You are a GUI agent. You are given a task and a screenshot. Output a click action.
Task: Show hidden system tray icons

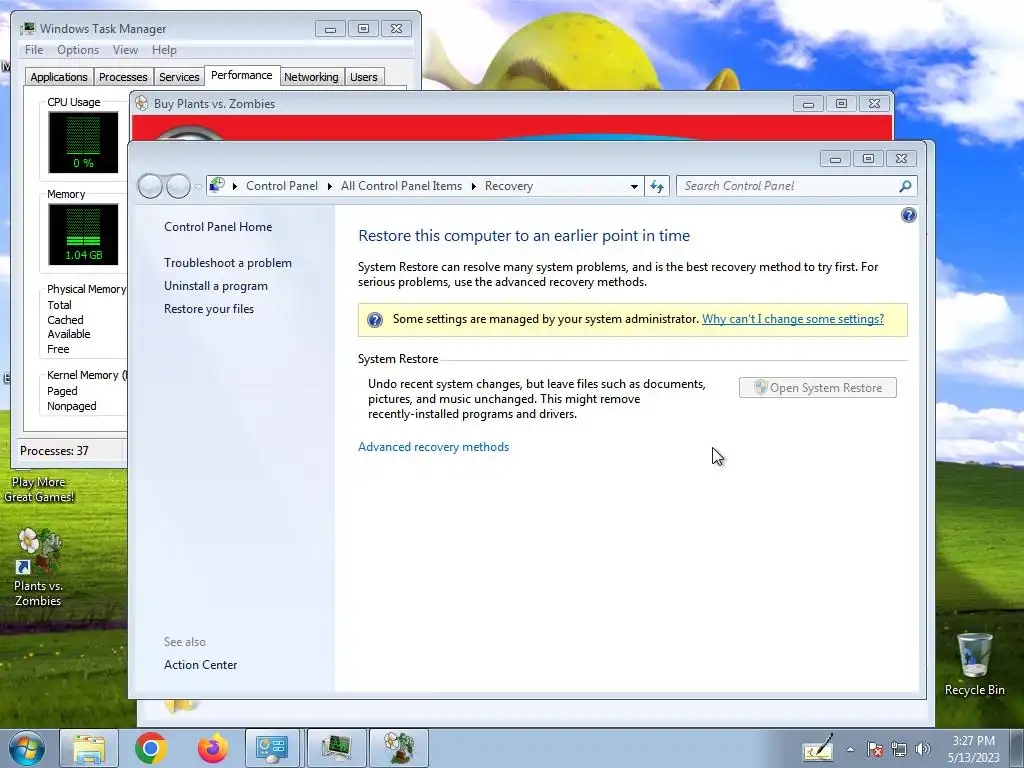[850, 749]
